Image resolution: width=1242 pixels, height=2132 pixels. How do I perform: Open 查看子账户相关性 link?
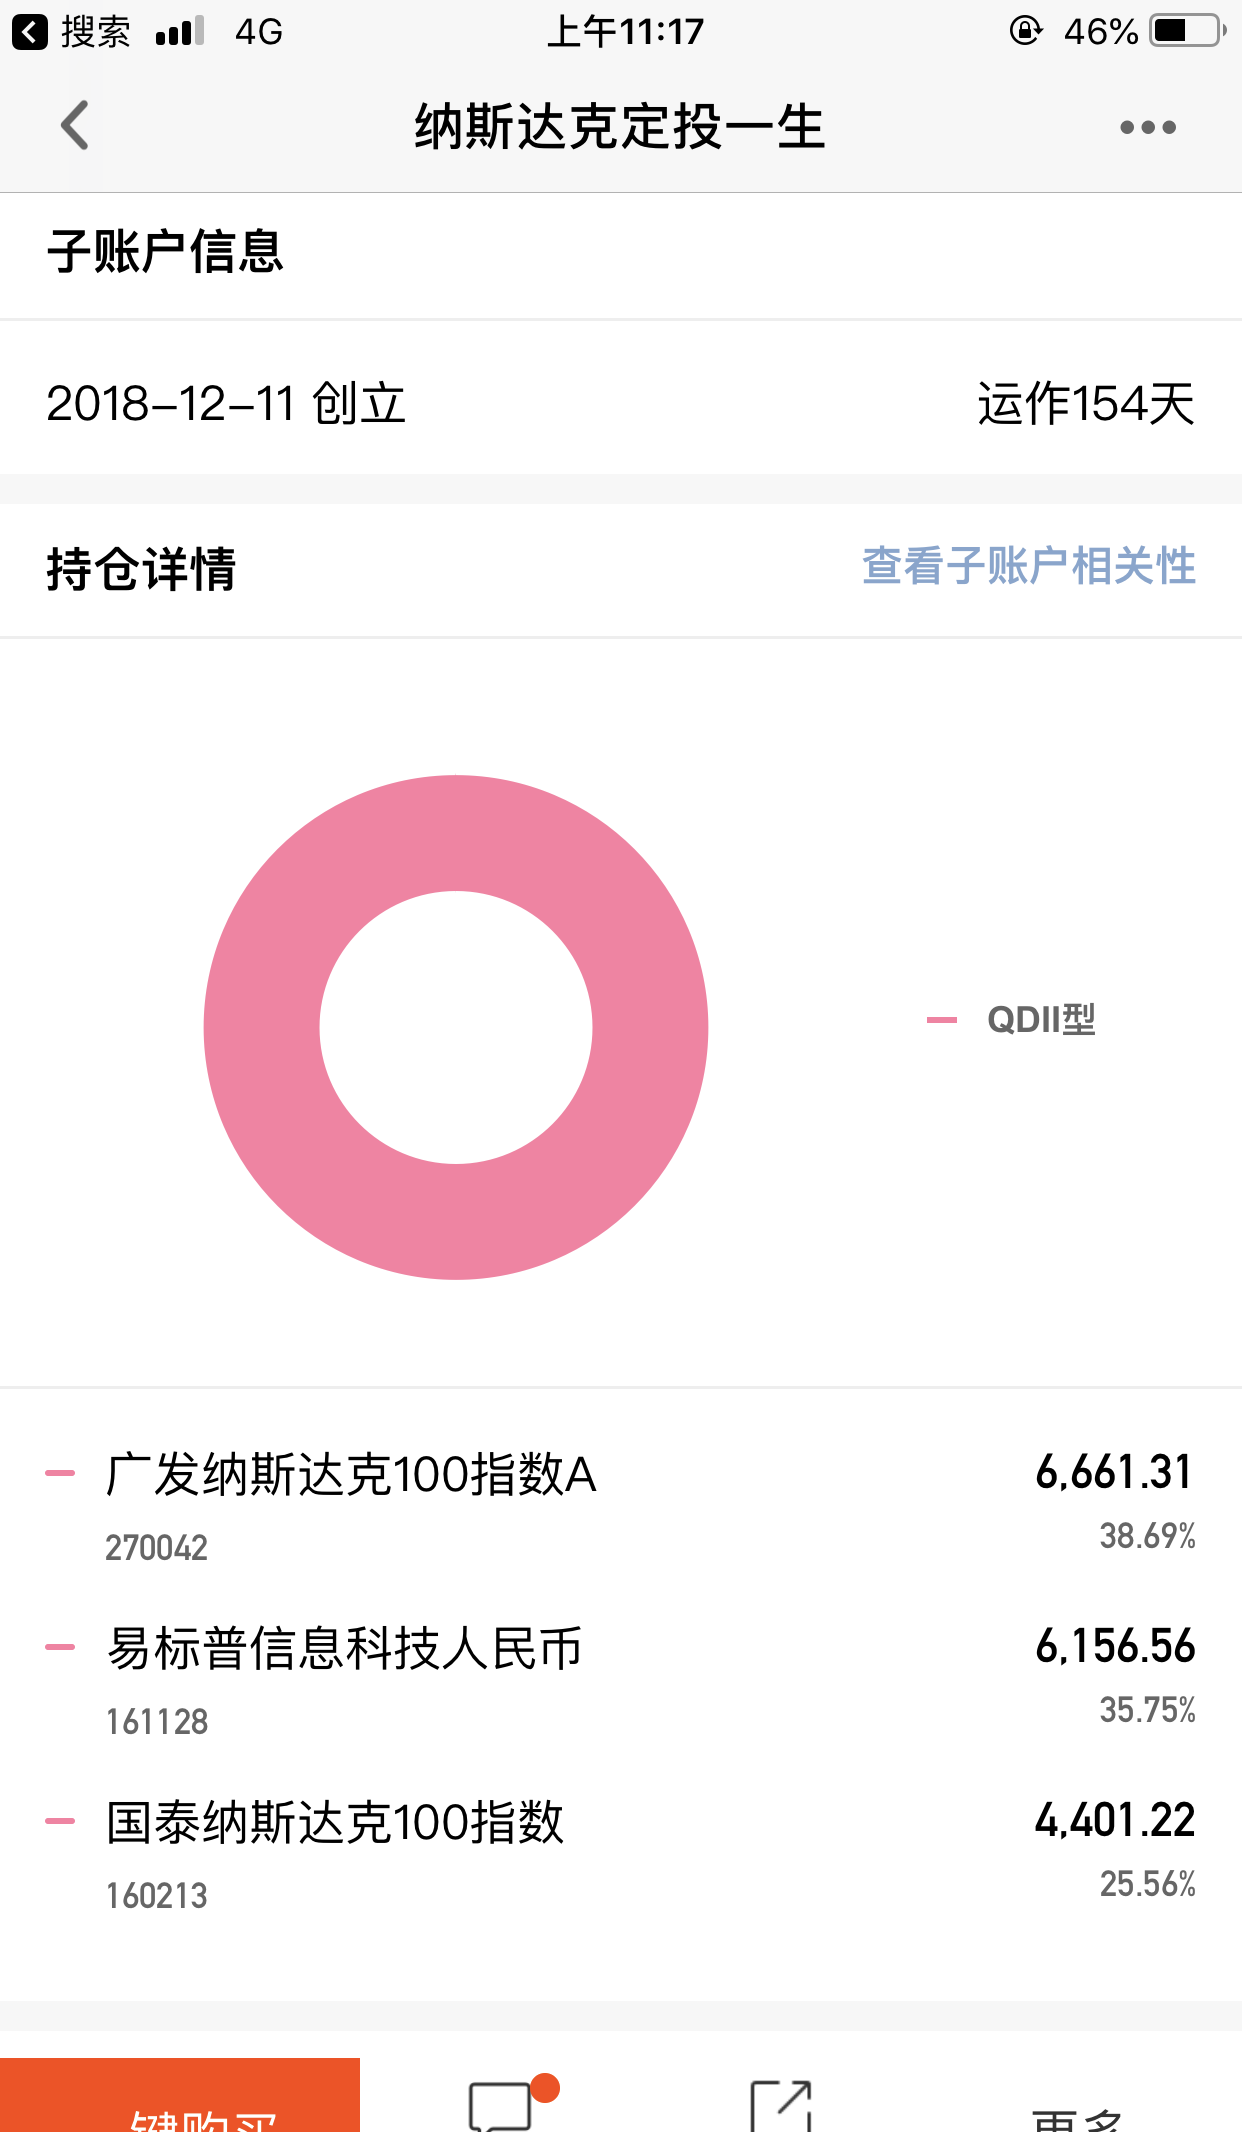click(x=1029, y=566)
